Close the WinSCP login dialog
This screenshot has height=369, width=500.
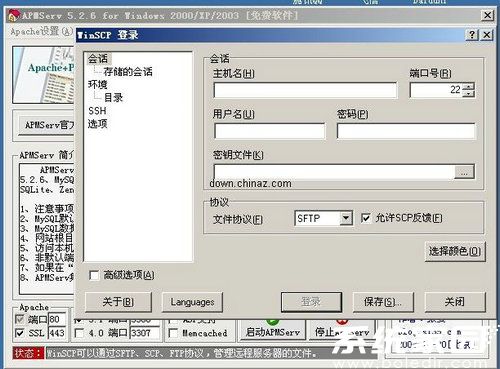click(x=487, y=35)
